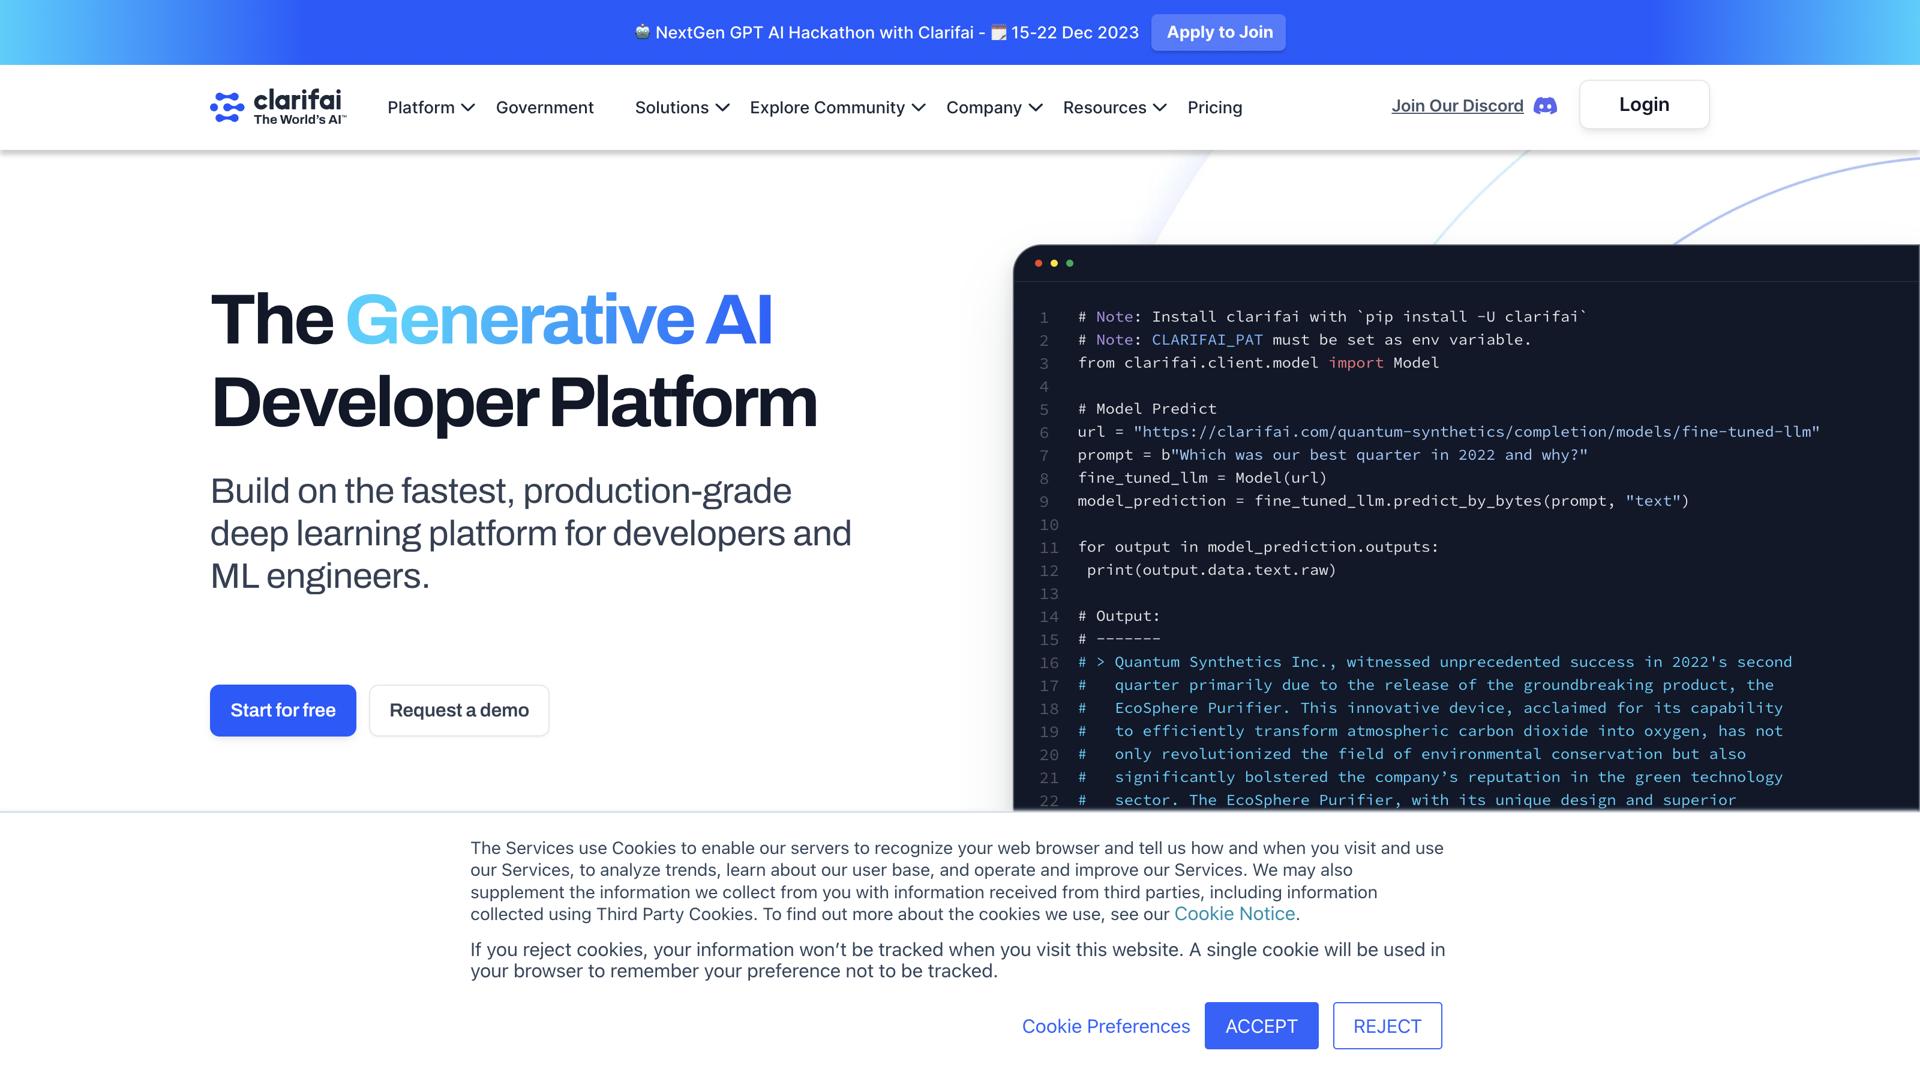Click the Login button
This screenshot has width=1920, height=1080.
(x=1643, y=105)
